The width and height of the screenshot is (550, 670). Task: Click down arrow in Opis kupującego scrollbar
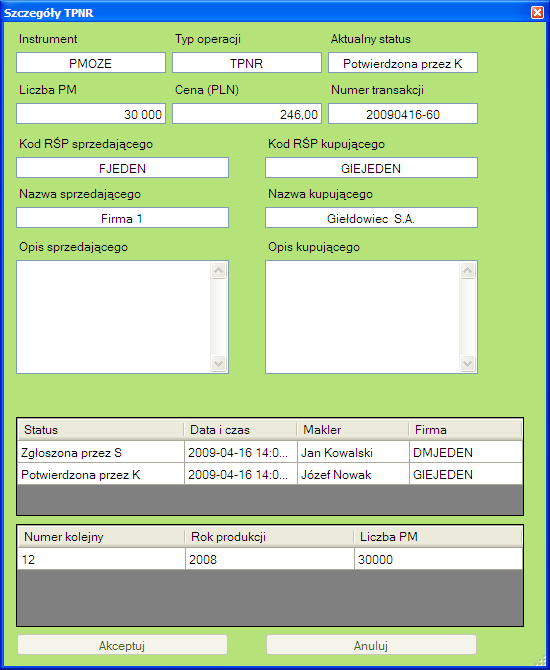[468, 363]
